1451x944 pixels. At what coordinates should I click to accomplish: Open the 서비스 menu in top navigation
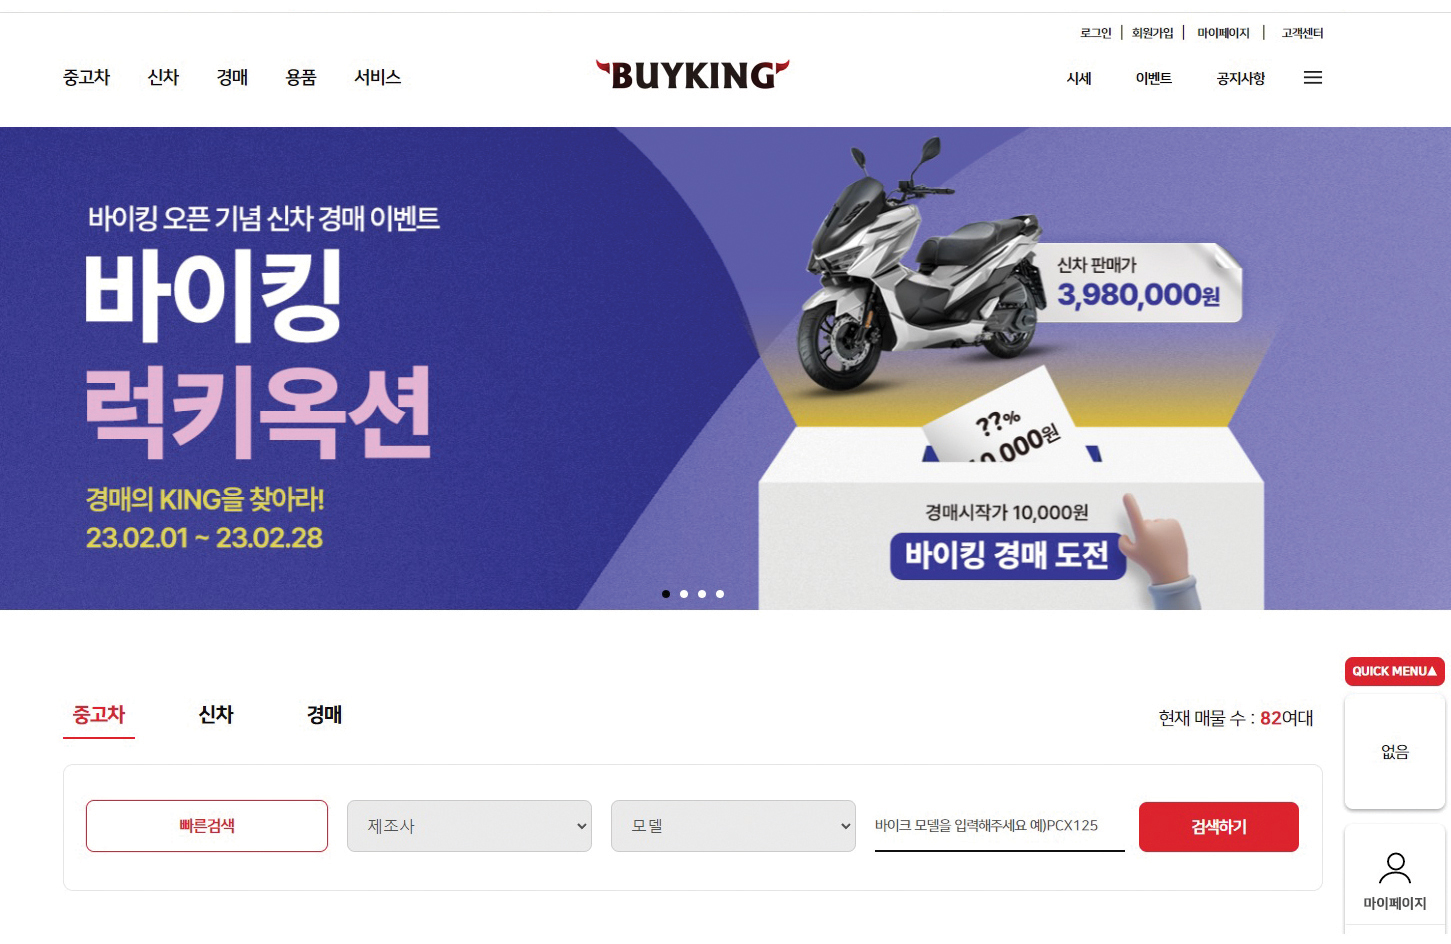[377, 77]
